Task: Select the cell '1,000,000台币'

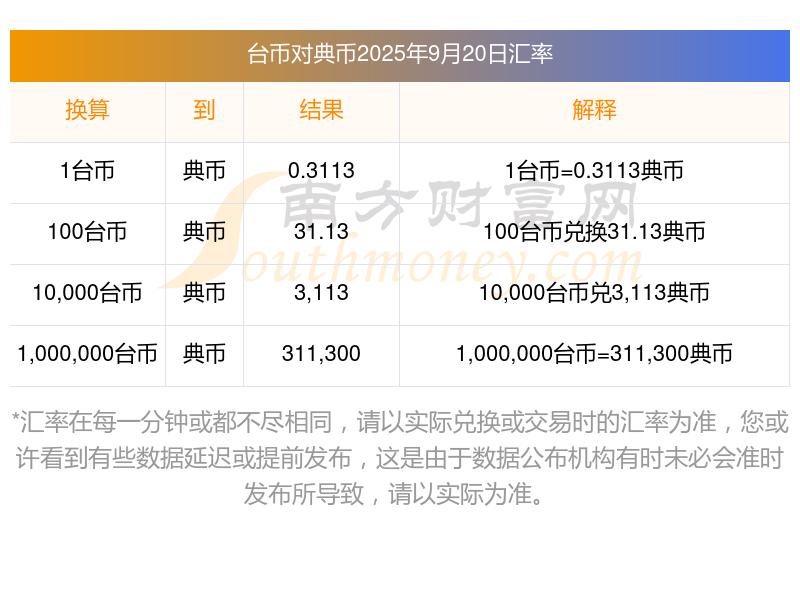Action: (87, 354)
